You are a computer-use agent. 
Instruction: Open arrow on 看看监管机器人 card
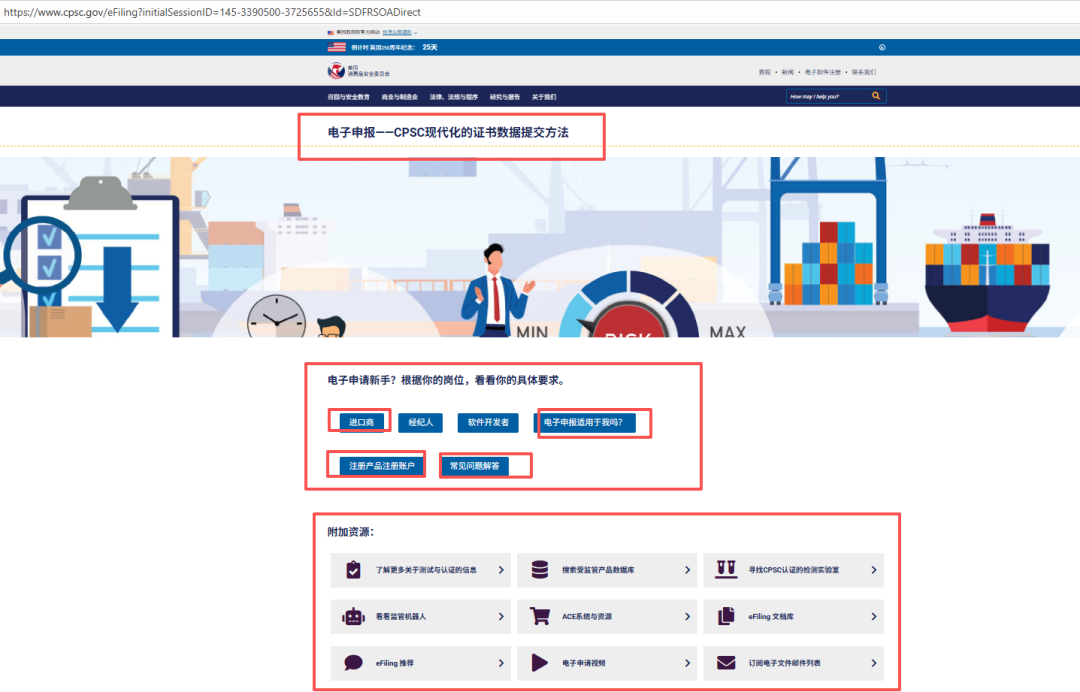click(x=501, y=617)
